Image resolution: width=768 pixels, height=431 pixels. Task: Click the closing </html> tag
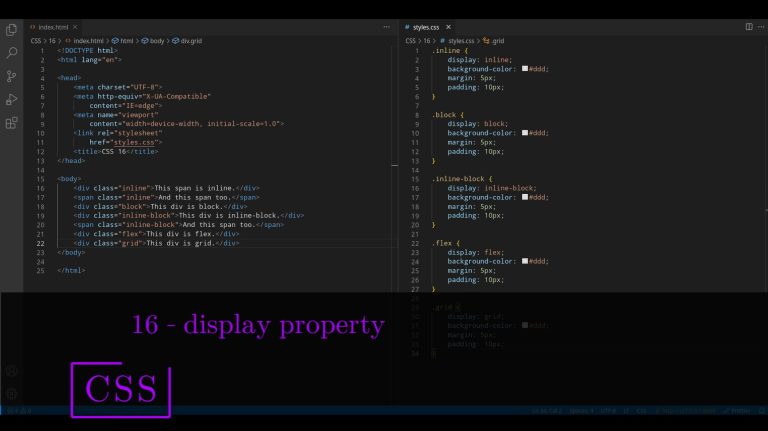(71, 270)
